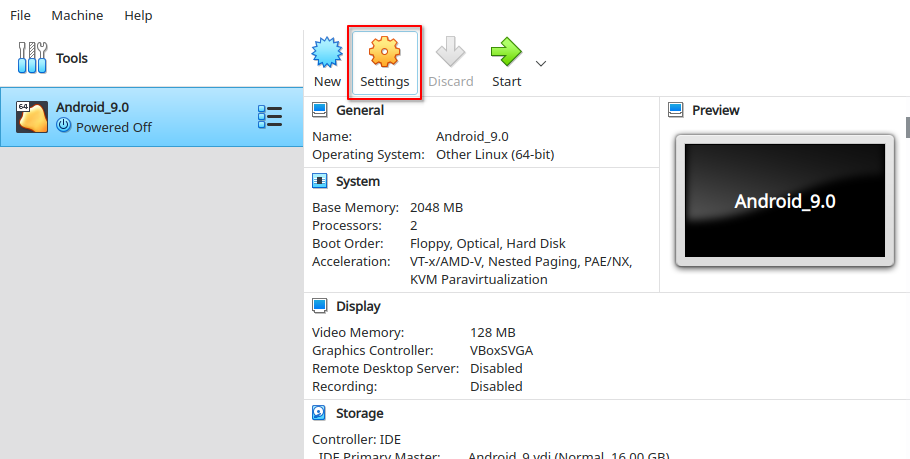Click the Tools wrench icon
The height and width of the screenshot is (459, 910).
32,57
